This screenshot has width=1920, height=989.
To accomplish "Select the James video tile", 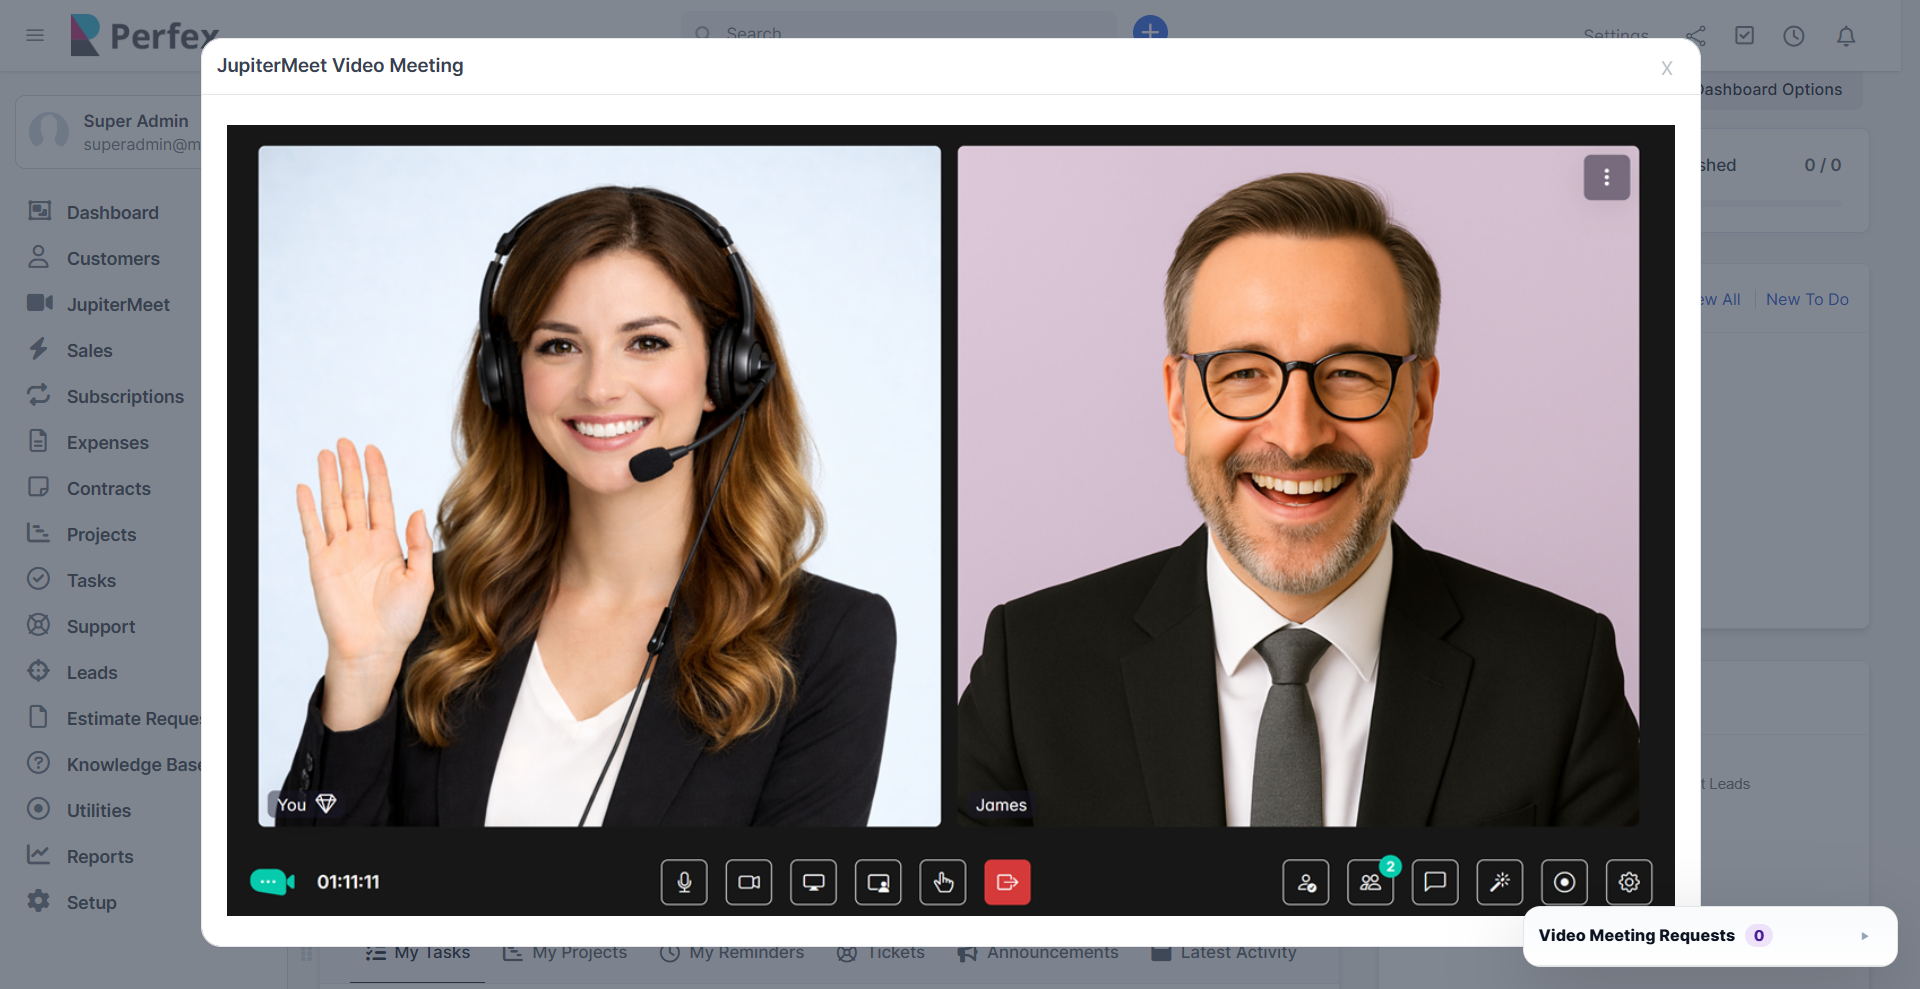I will pos(1298,486).
